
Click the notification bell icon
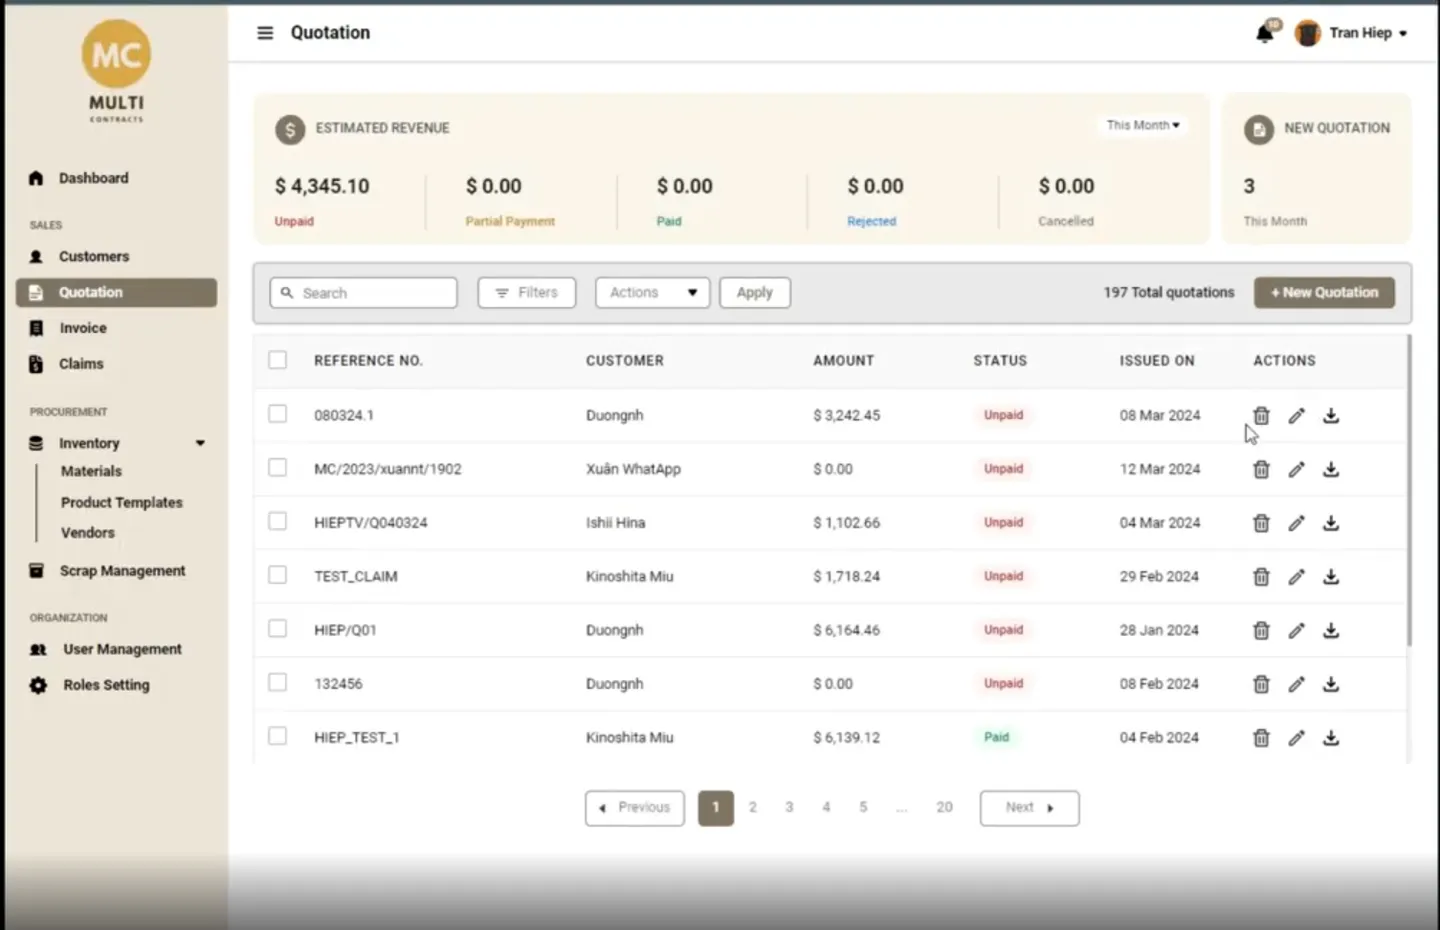pyautogui.click(x=1264, y=33)
